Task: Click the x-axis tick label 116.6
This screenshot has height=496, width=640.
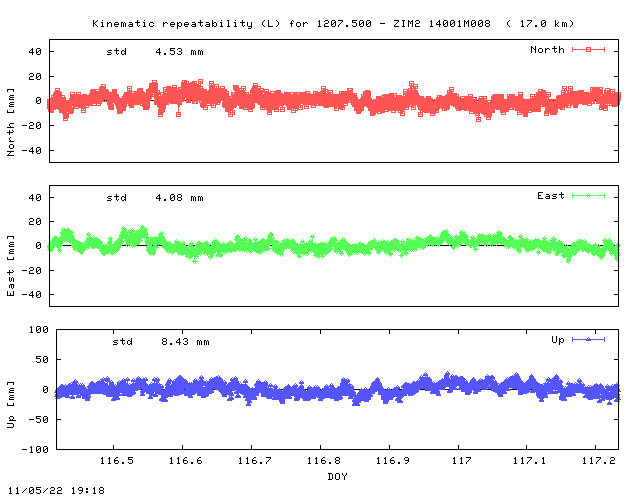Action: [186, 461]
